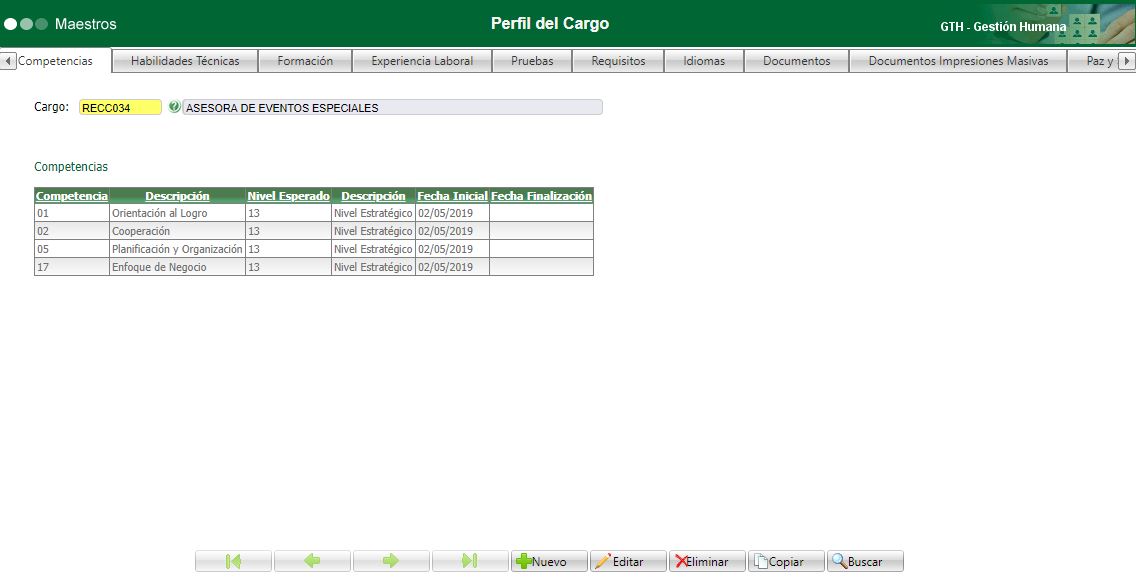This screenshot has width=1136, height=577.
Task: Sort by Fecha Inicial column header
Action: click(452, 196)
